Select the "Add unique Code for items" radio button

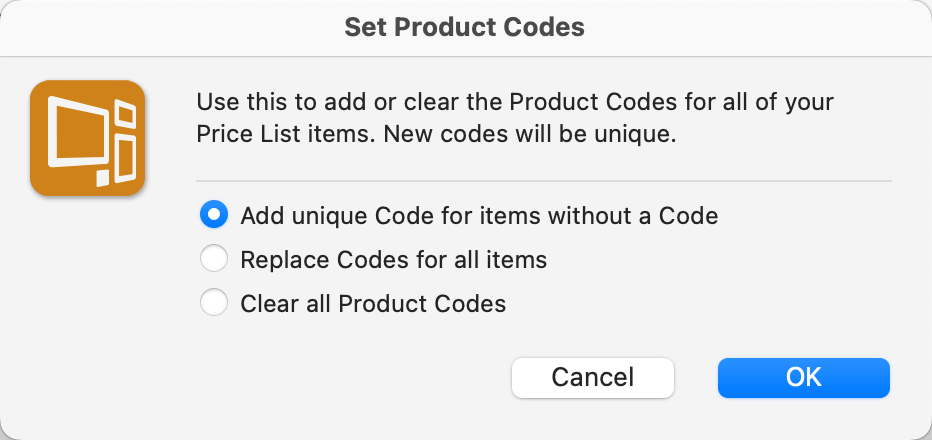point(213,214)
